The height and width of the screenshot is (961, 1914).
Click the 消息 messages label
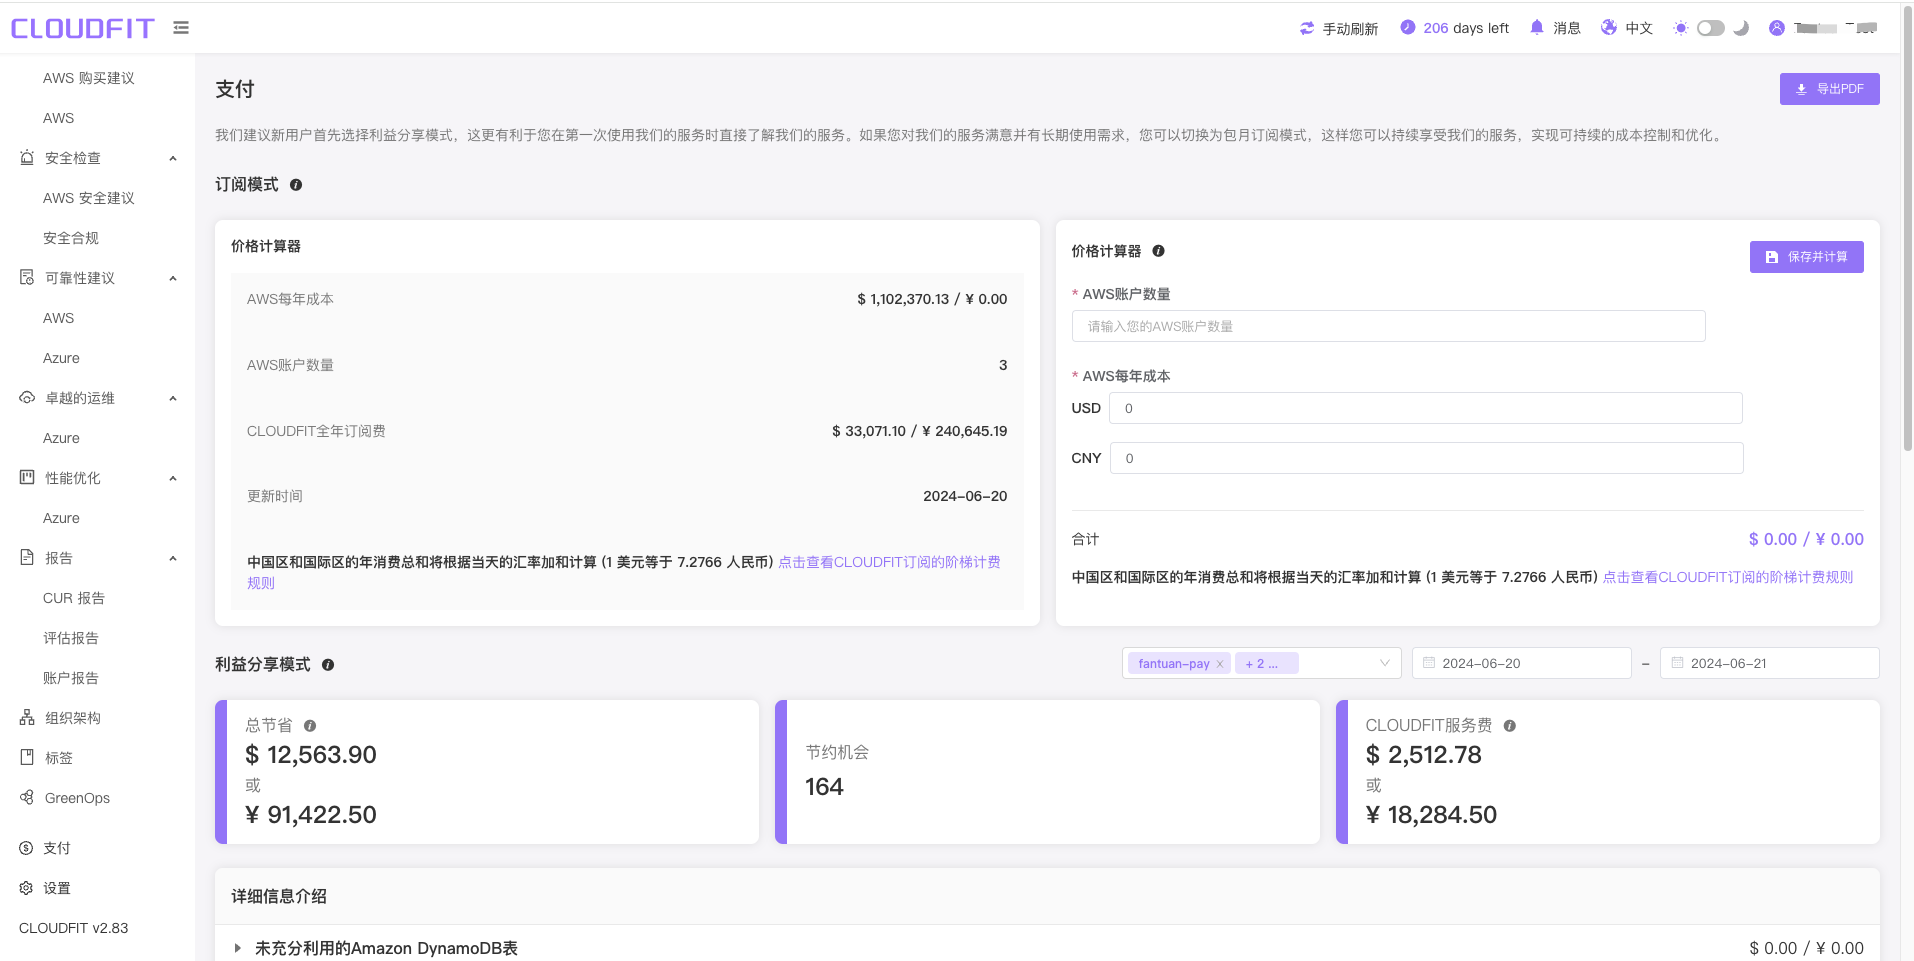(x=1566, y=28)
